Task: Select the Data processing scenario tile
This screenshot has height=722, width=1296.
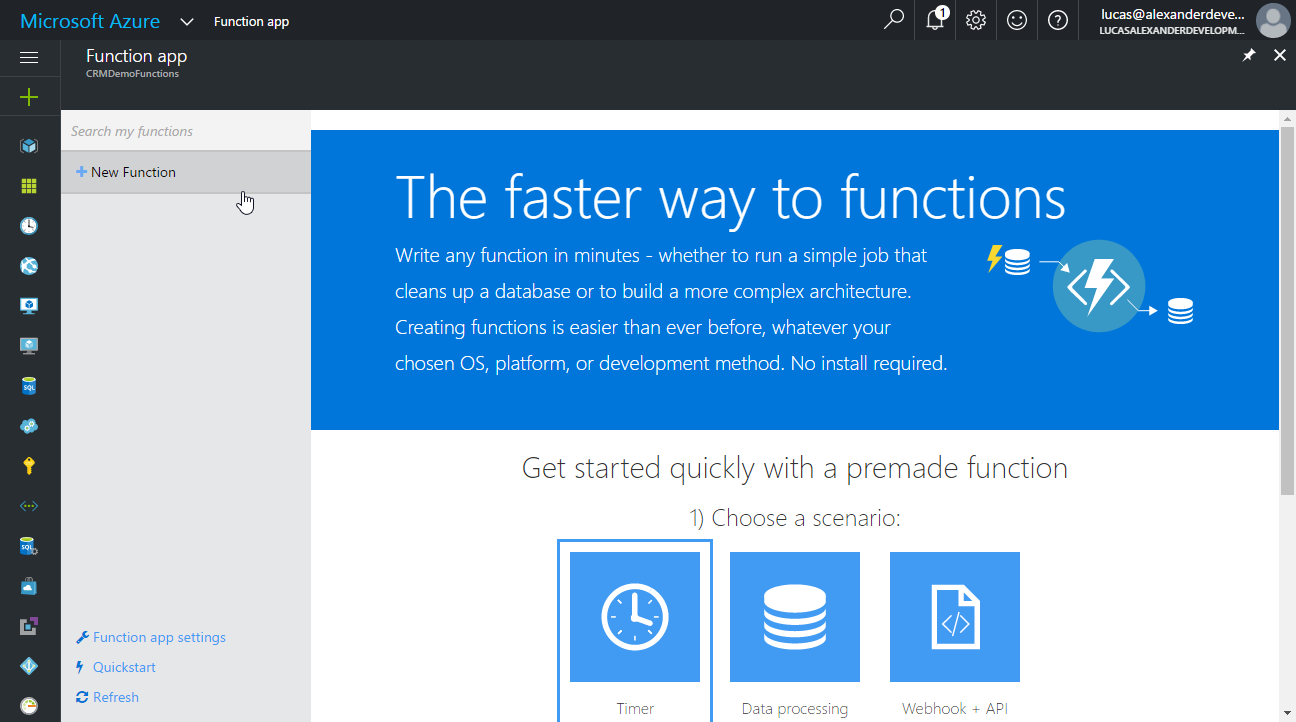Action: pyautogui.click(x=795, y=635)
